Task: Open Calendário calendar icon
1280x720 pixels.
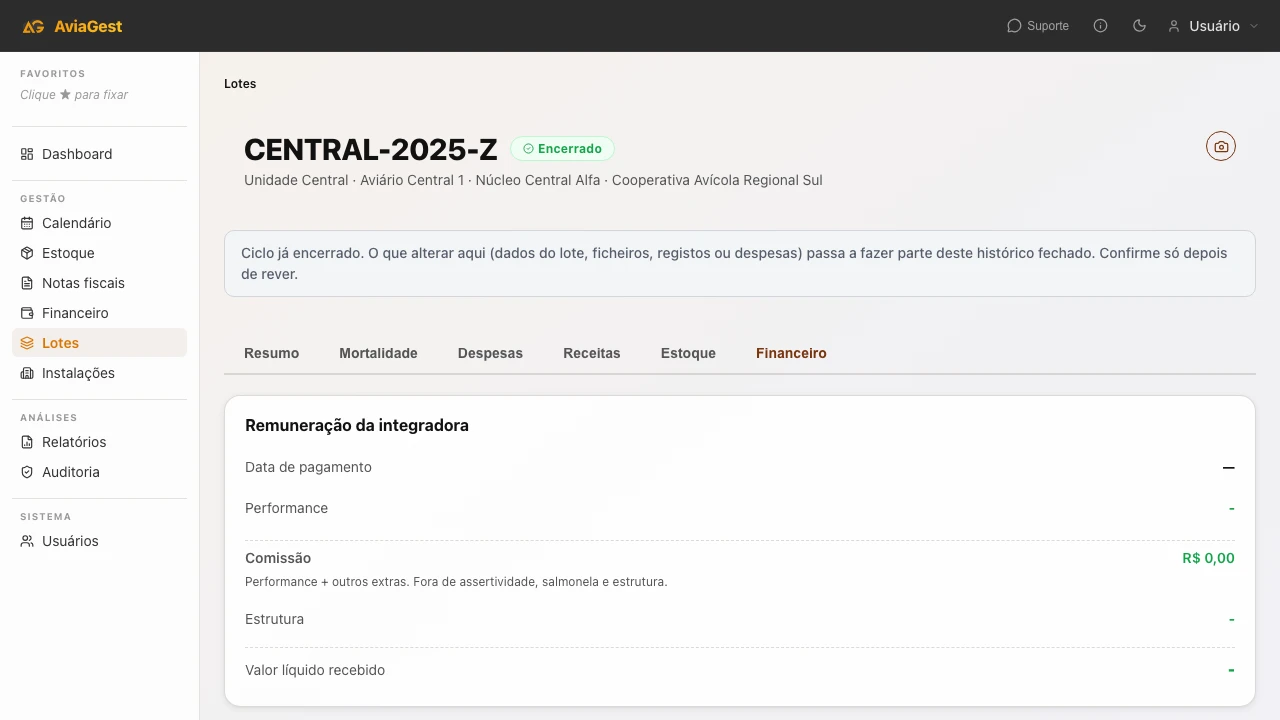Action: point(27,223)
